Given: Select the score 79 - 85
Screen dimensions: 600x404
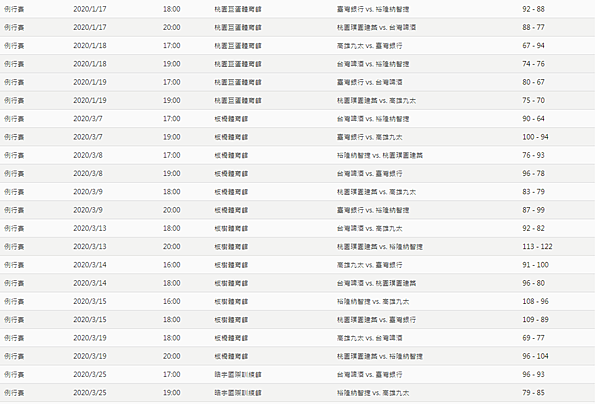Looking at the screenshot, I should pyautogui.click(x=533, y=393).
